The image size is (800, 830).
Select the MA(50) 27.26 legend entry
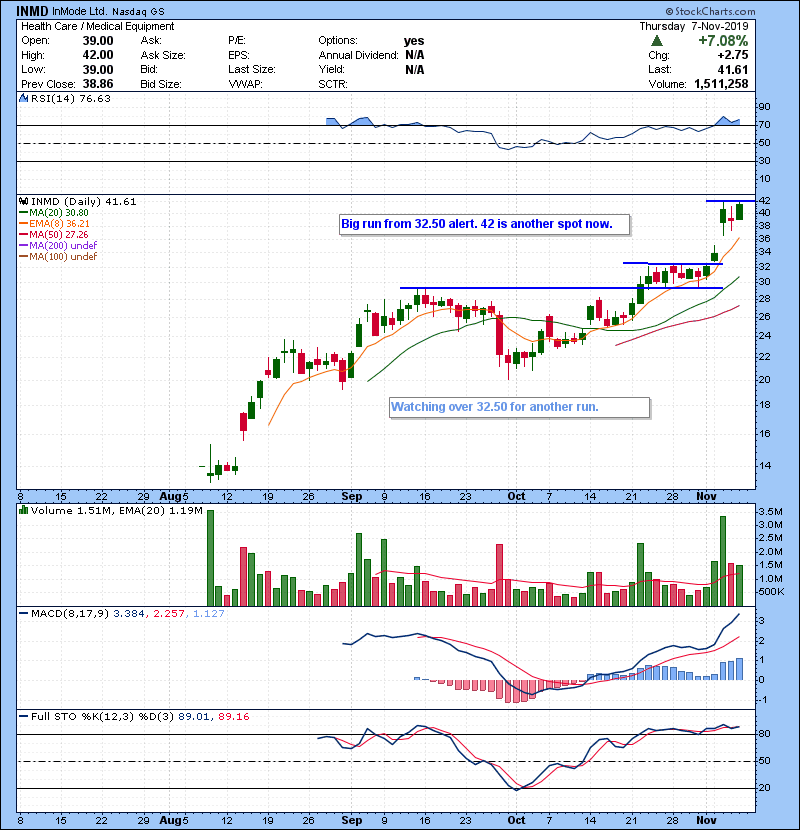(54, 234)
